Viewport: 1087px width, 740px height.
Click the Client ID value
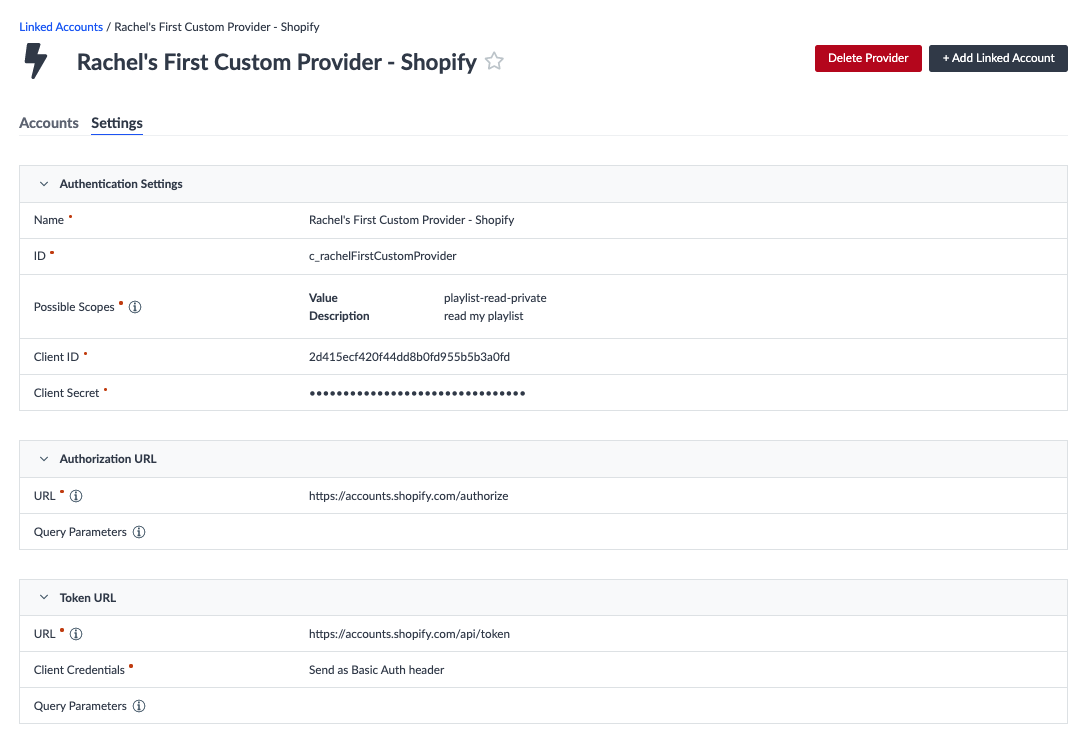409,356
